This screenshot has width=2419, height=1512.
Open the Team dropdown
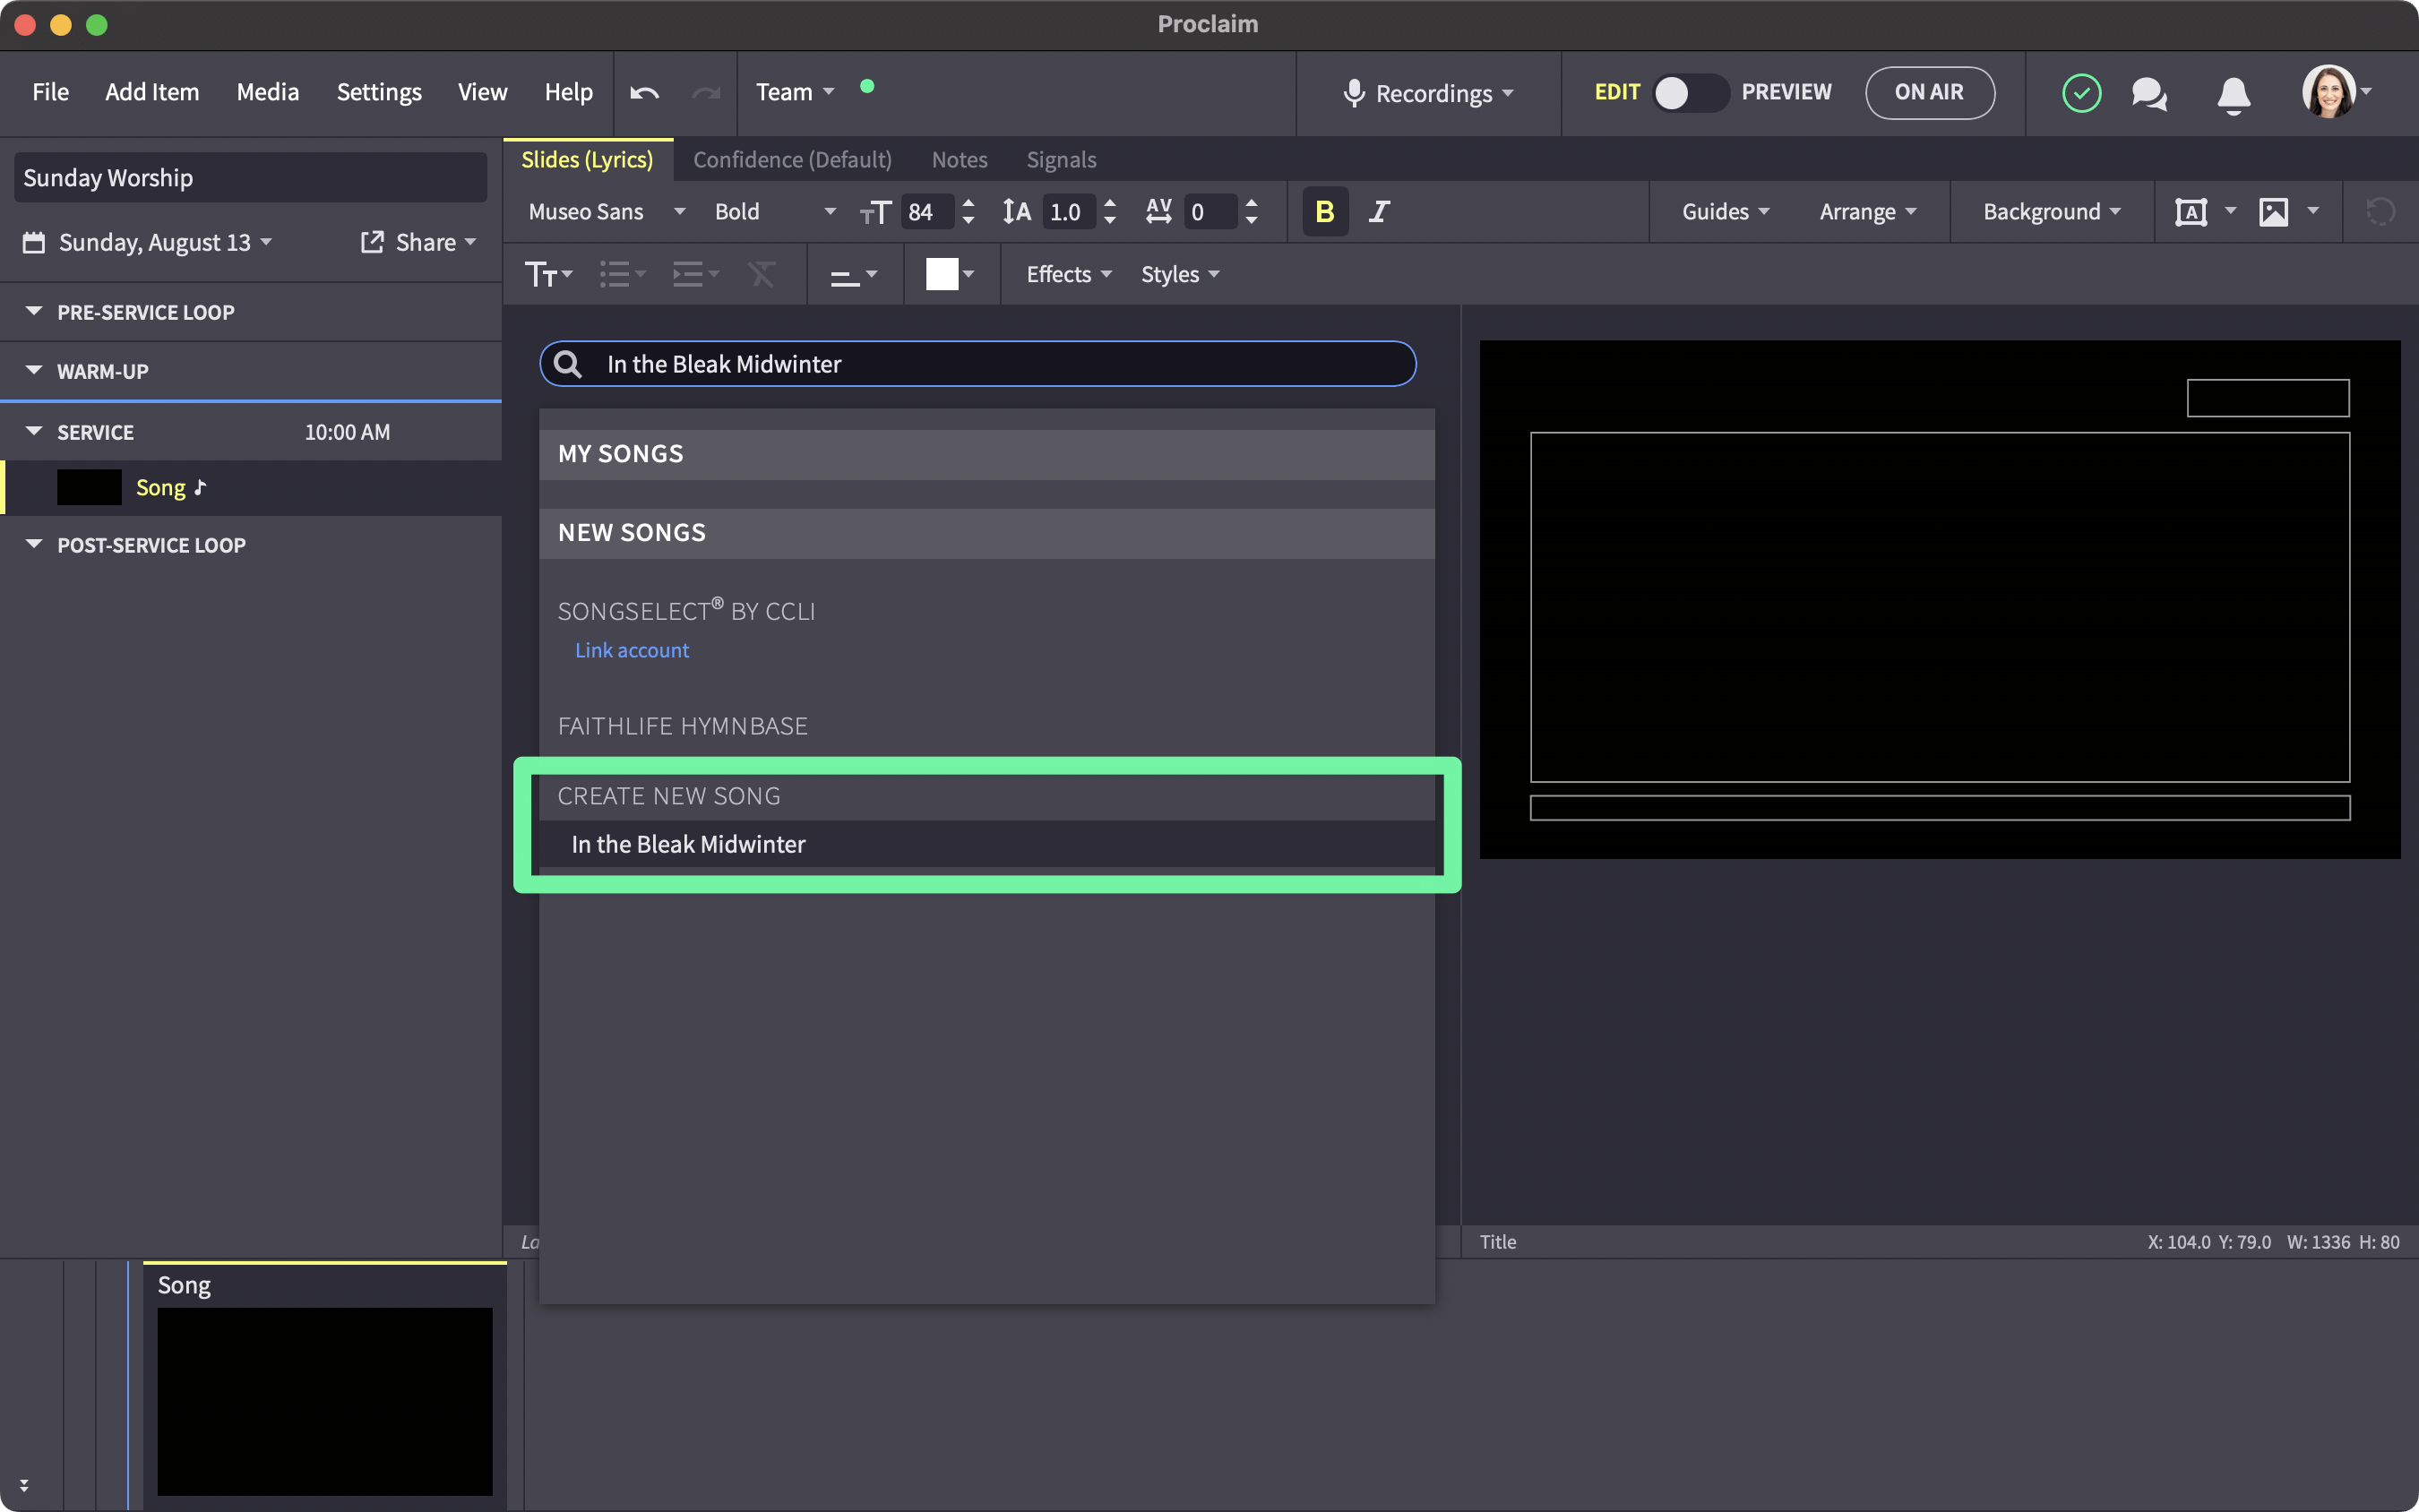point(794,92)
